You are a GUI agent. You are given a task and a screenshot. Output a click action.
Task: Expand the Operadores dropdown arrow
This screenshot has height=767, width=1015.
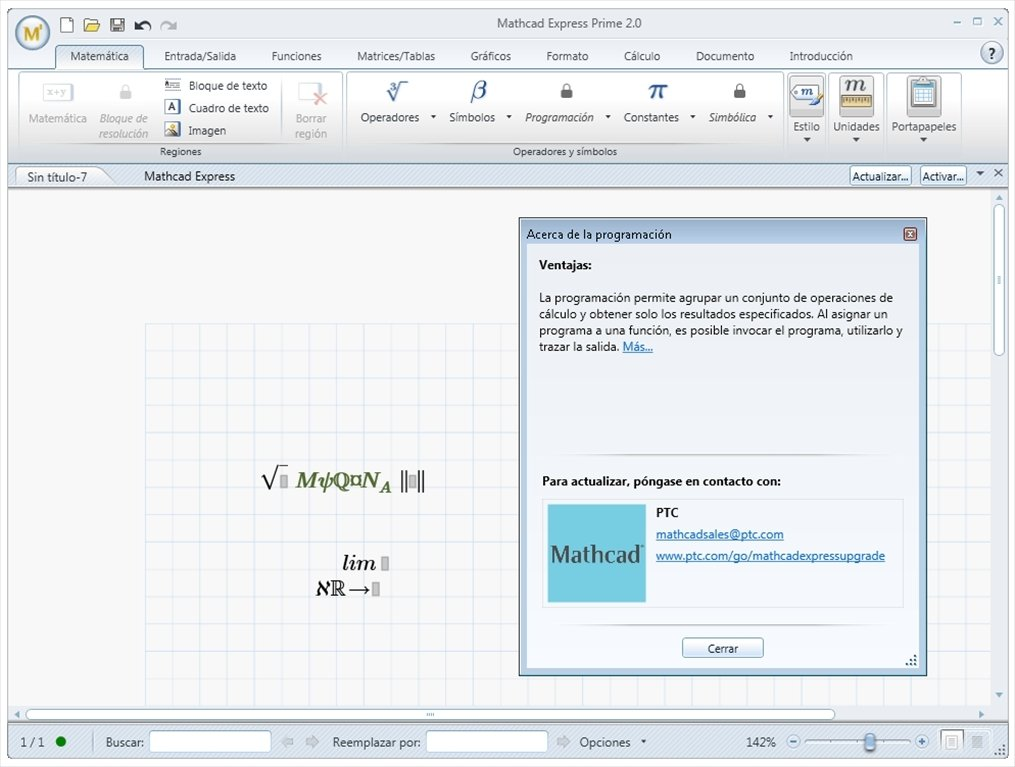point(433,117)
